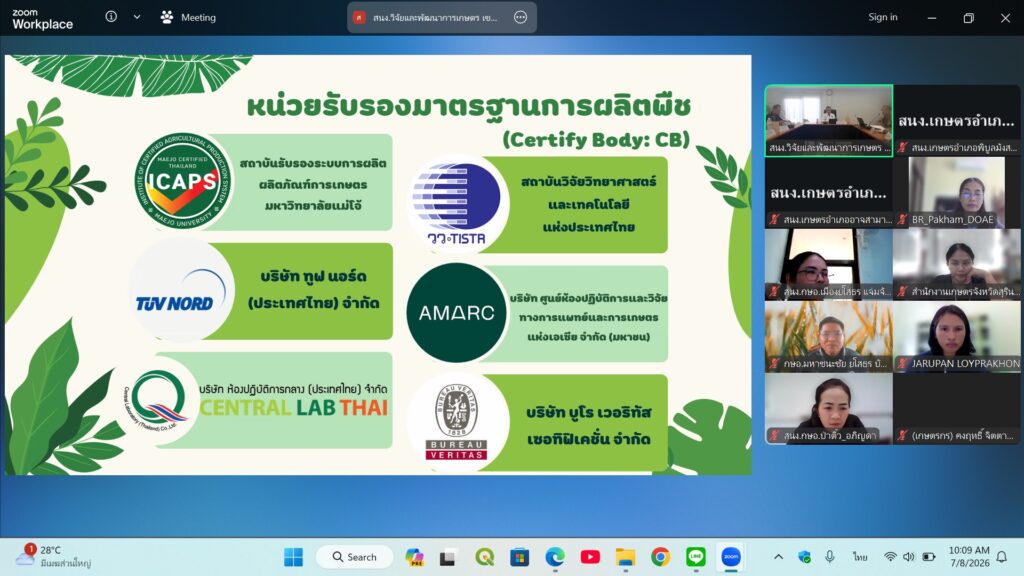The height and width of the screenshot is (576, 1024).
Task: Open LINE app from the taskbar
Action: point(696,557)
